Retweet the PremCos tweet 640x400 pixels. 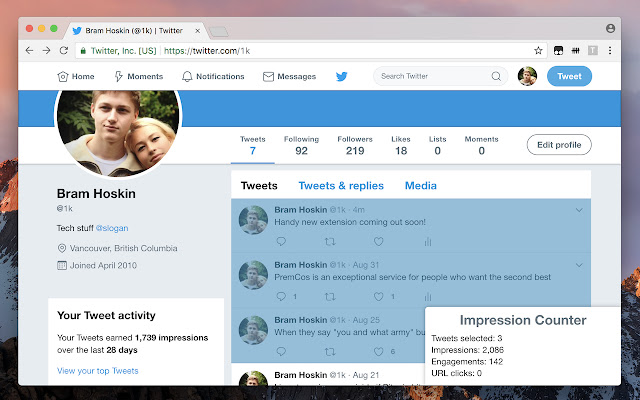pyautogui.click(x=330, y=297)
